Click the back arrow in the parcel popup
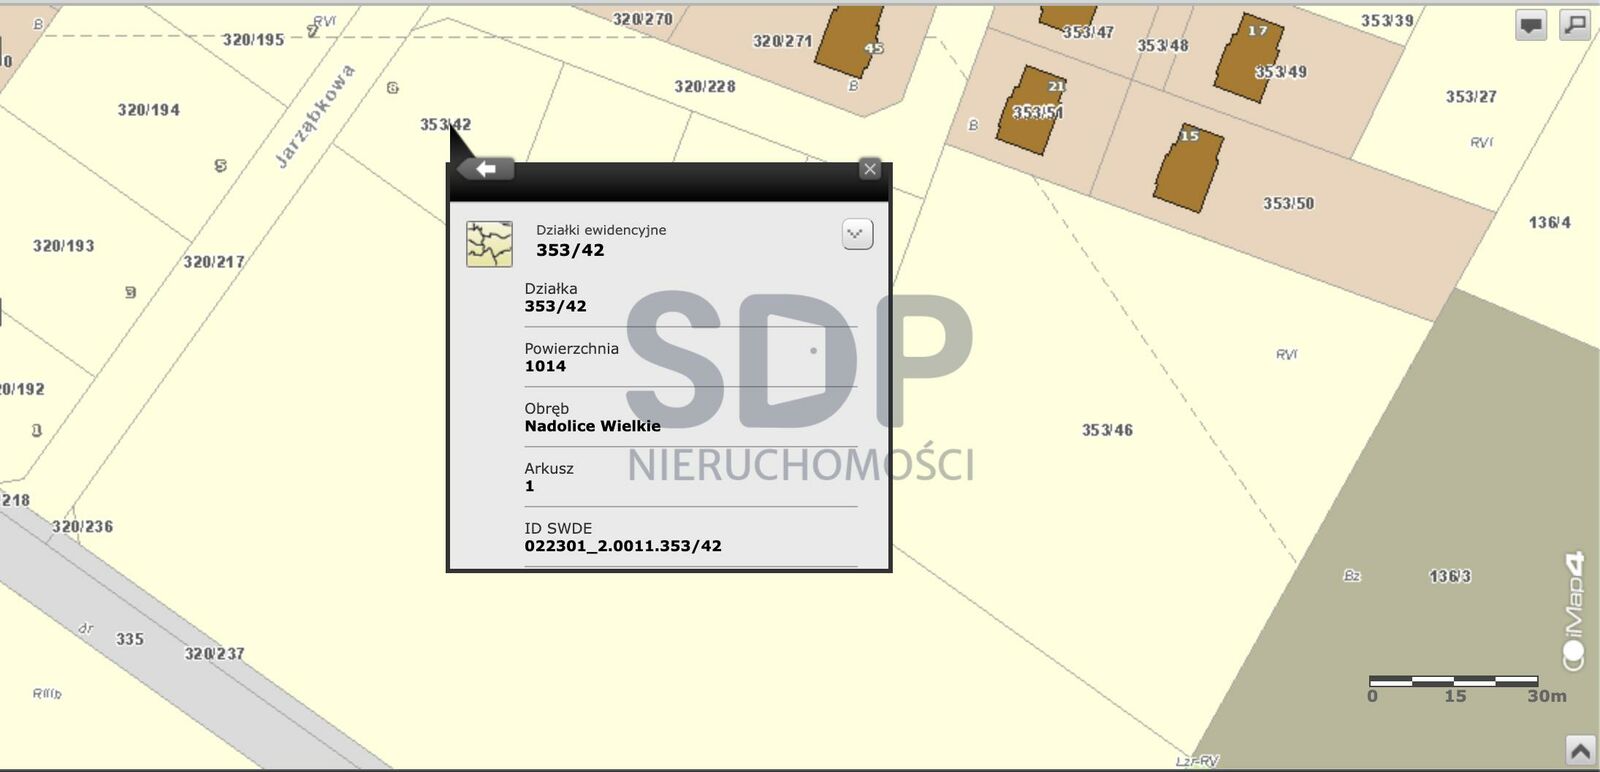 click(x=486, y=169)
